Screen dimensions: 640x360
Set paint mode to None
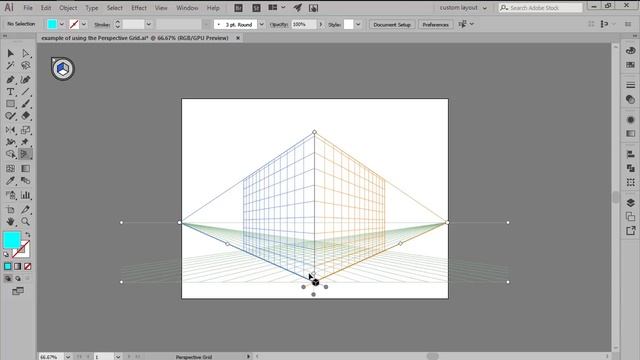[x=27, y=267]
